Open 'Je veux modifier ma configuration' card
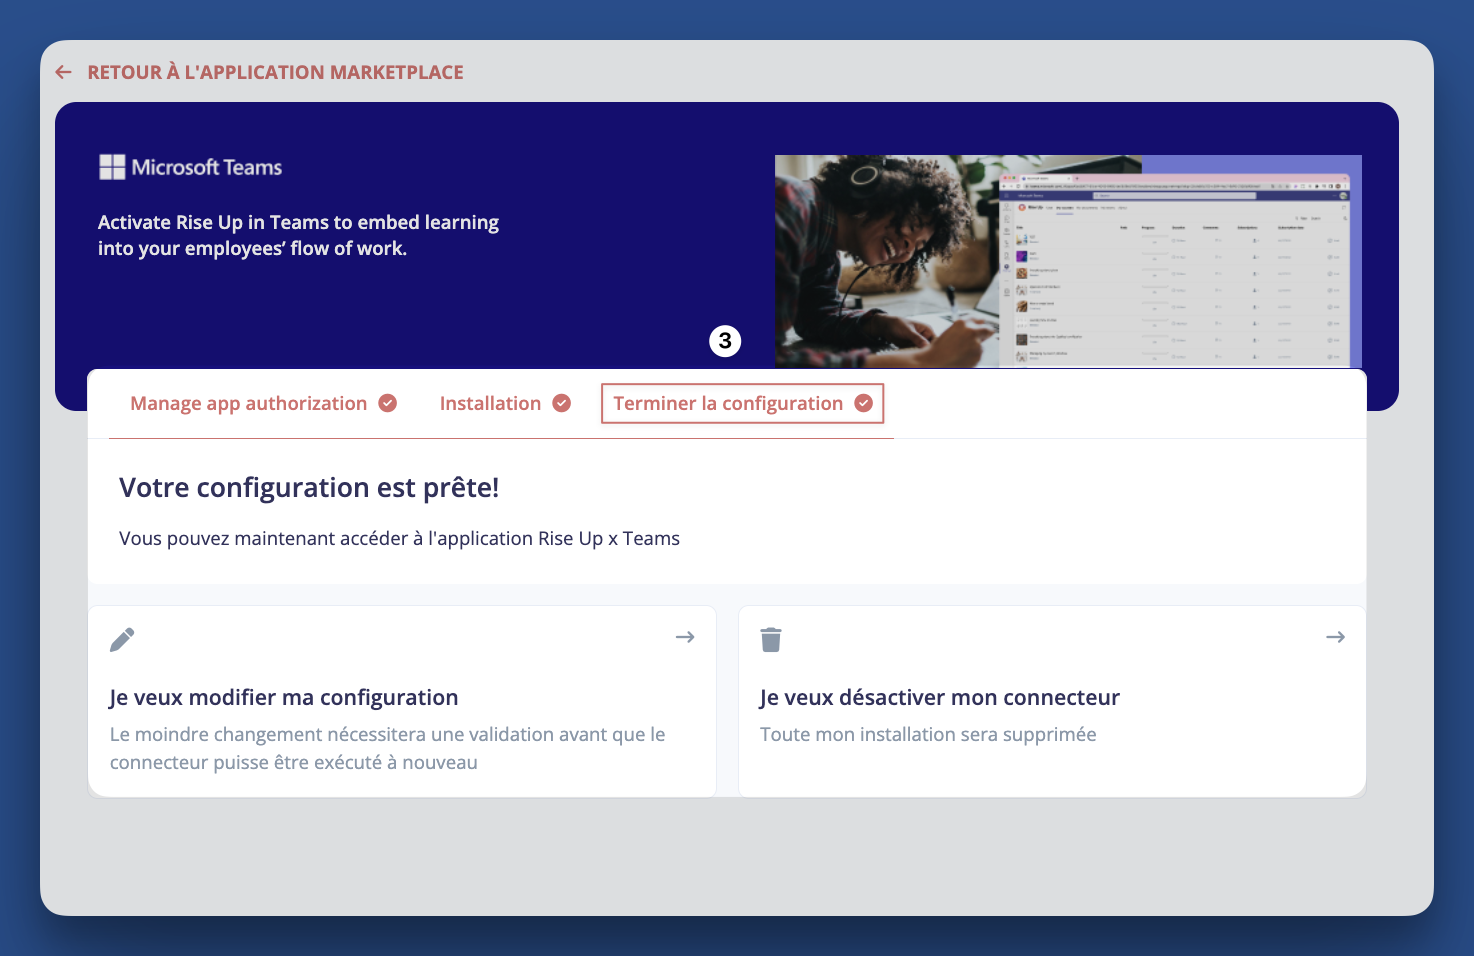Screen dimensions: 1474x956 [x=402, y=701]
